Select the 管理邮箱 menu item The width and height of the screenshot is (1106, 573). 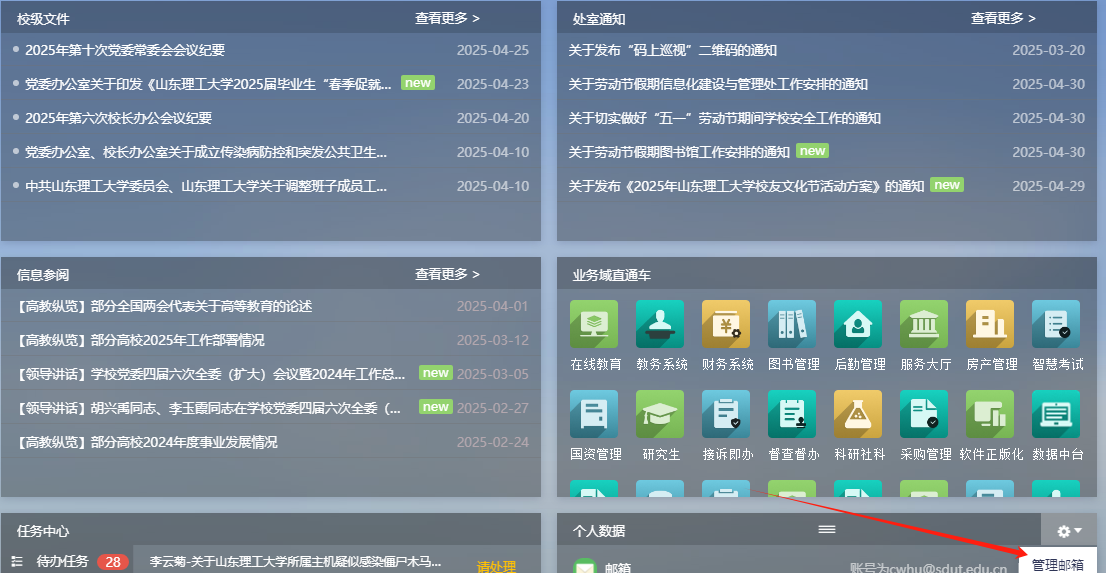pyautogui.click(x=1057, y=565)
